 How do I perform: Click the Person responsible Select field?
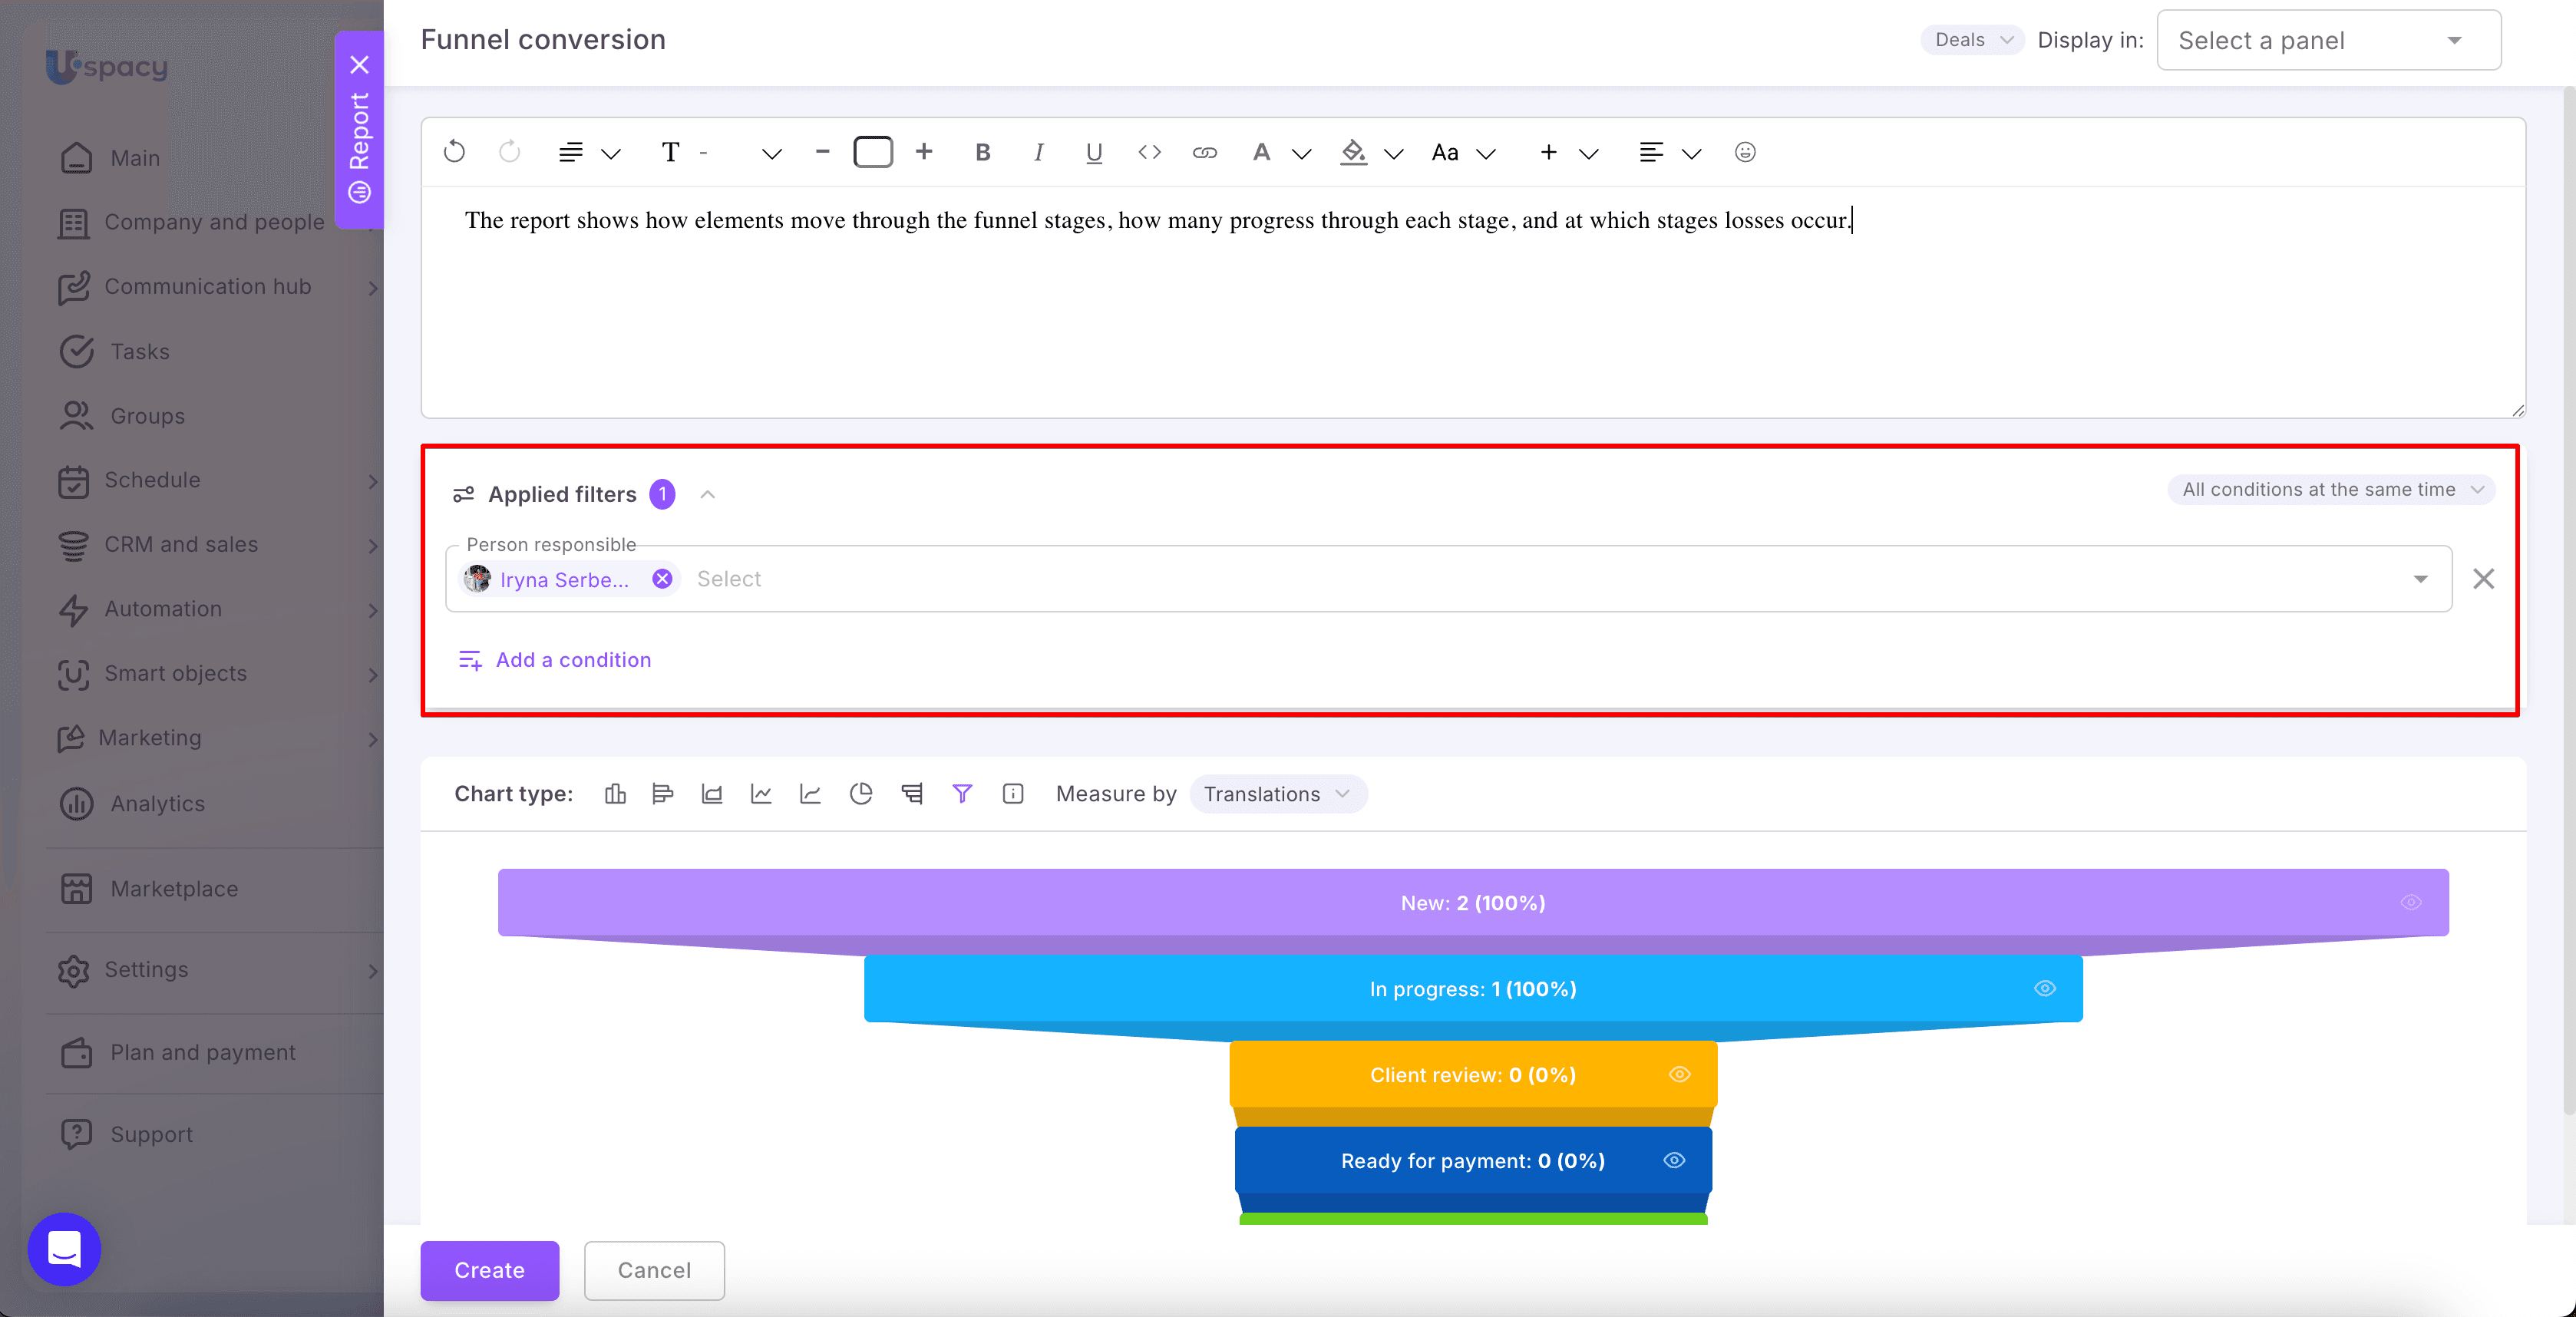point(1448,578)
